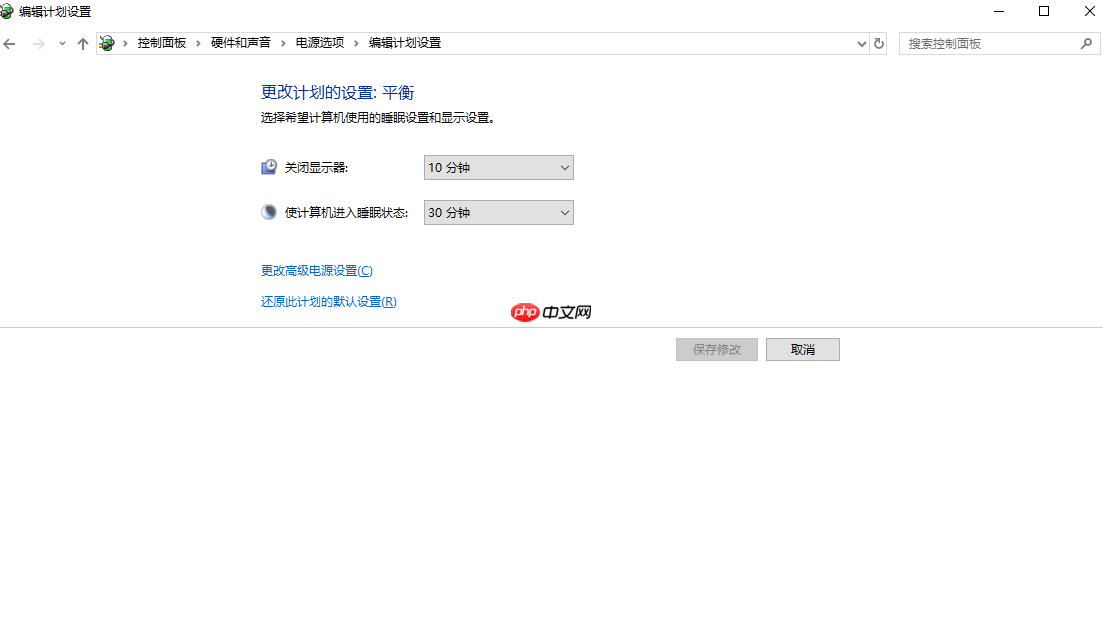Click the power plan icon in the address bar
The height and width of the screenshot is (626, 1103).
107,43
